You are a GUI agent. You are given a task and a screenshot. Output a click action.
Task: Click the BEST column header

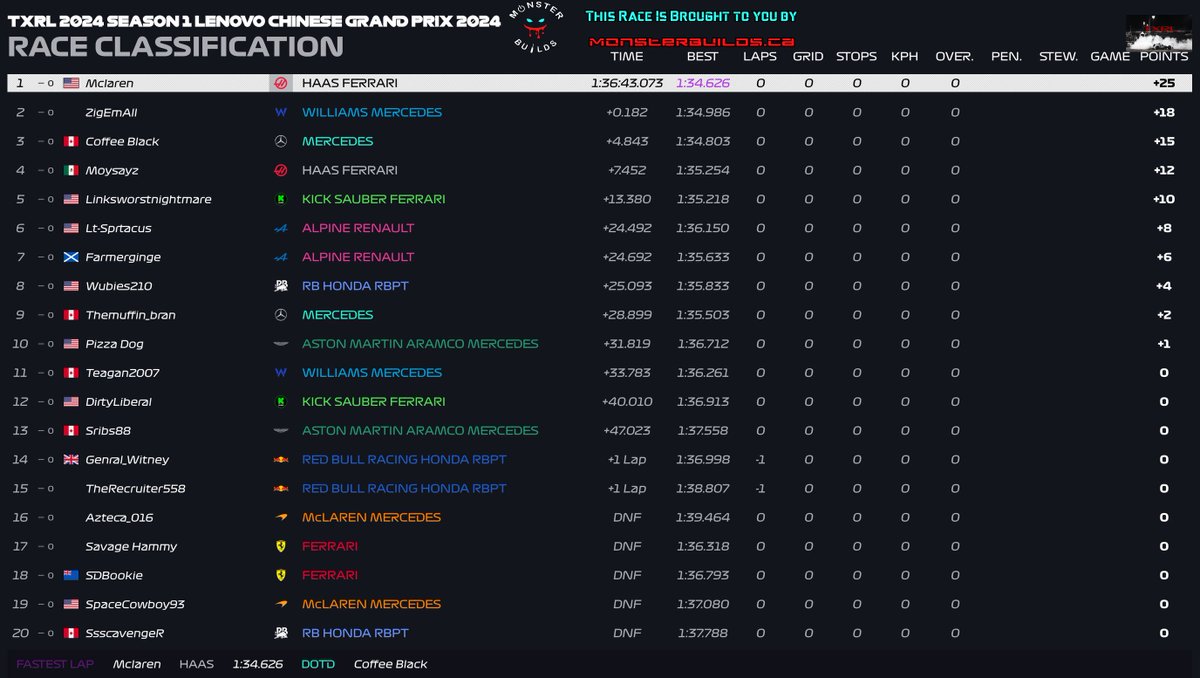pos(702,57)
